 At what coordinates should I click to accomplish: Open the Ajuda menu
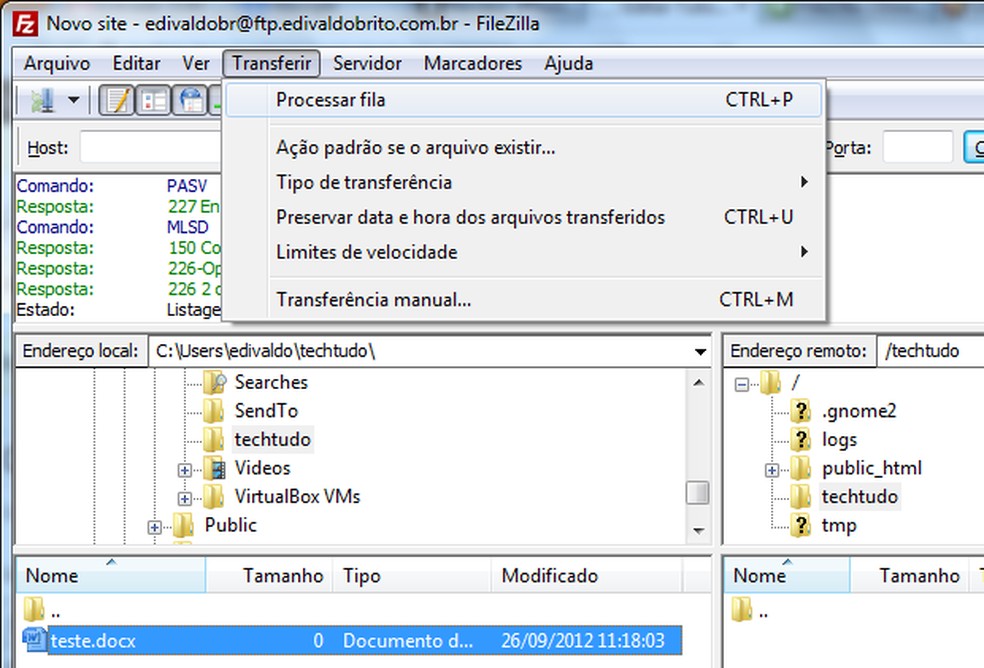point(569,63)
